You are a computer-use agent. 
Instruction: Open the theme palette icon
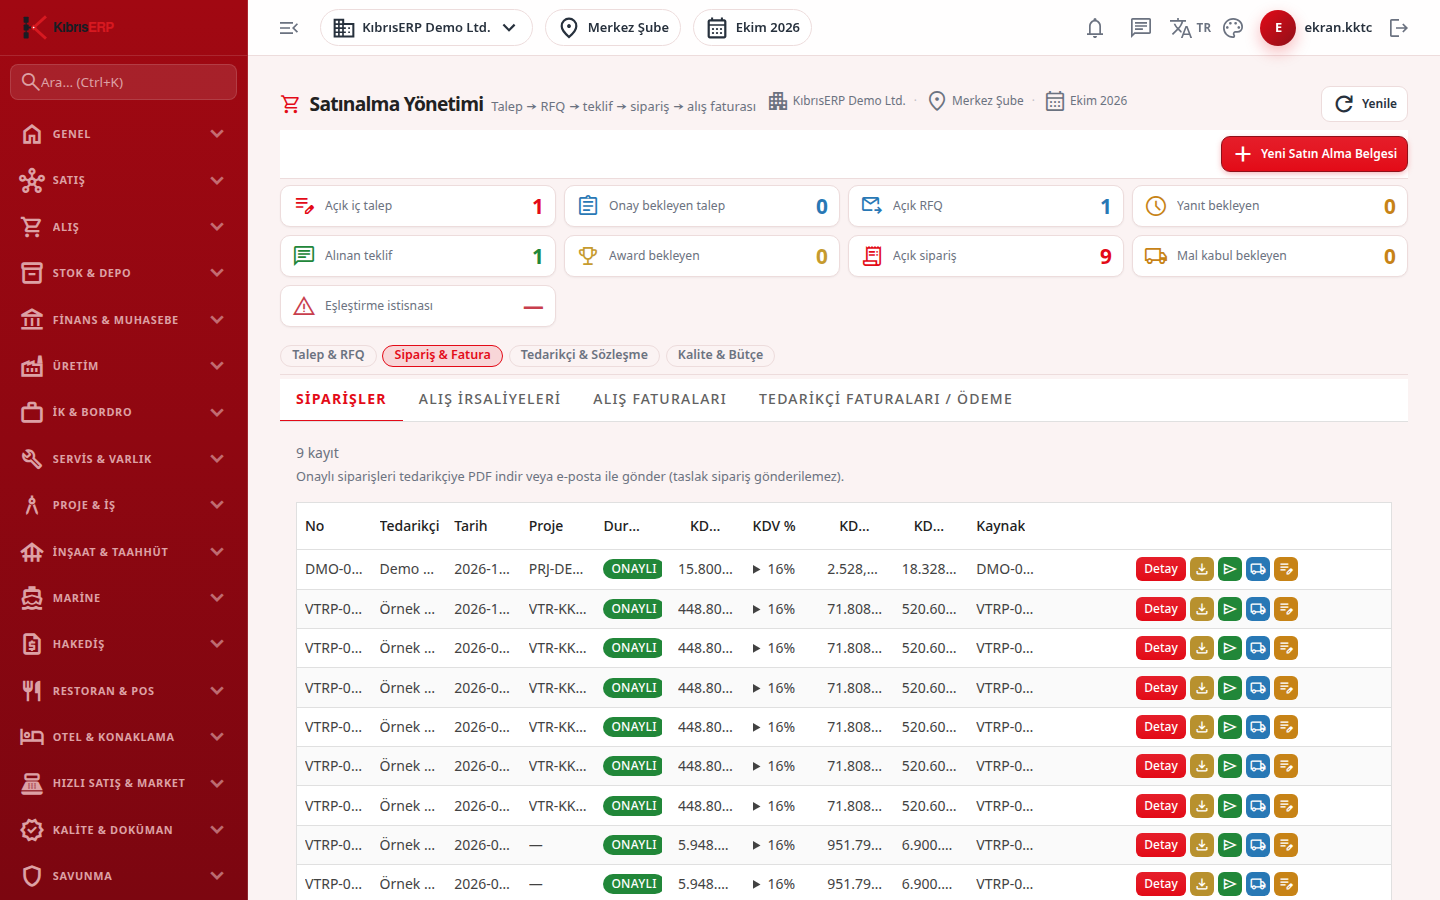pos(1233,28)
